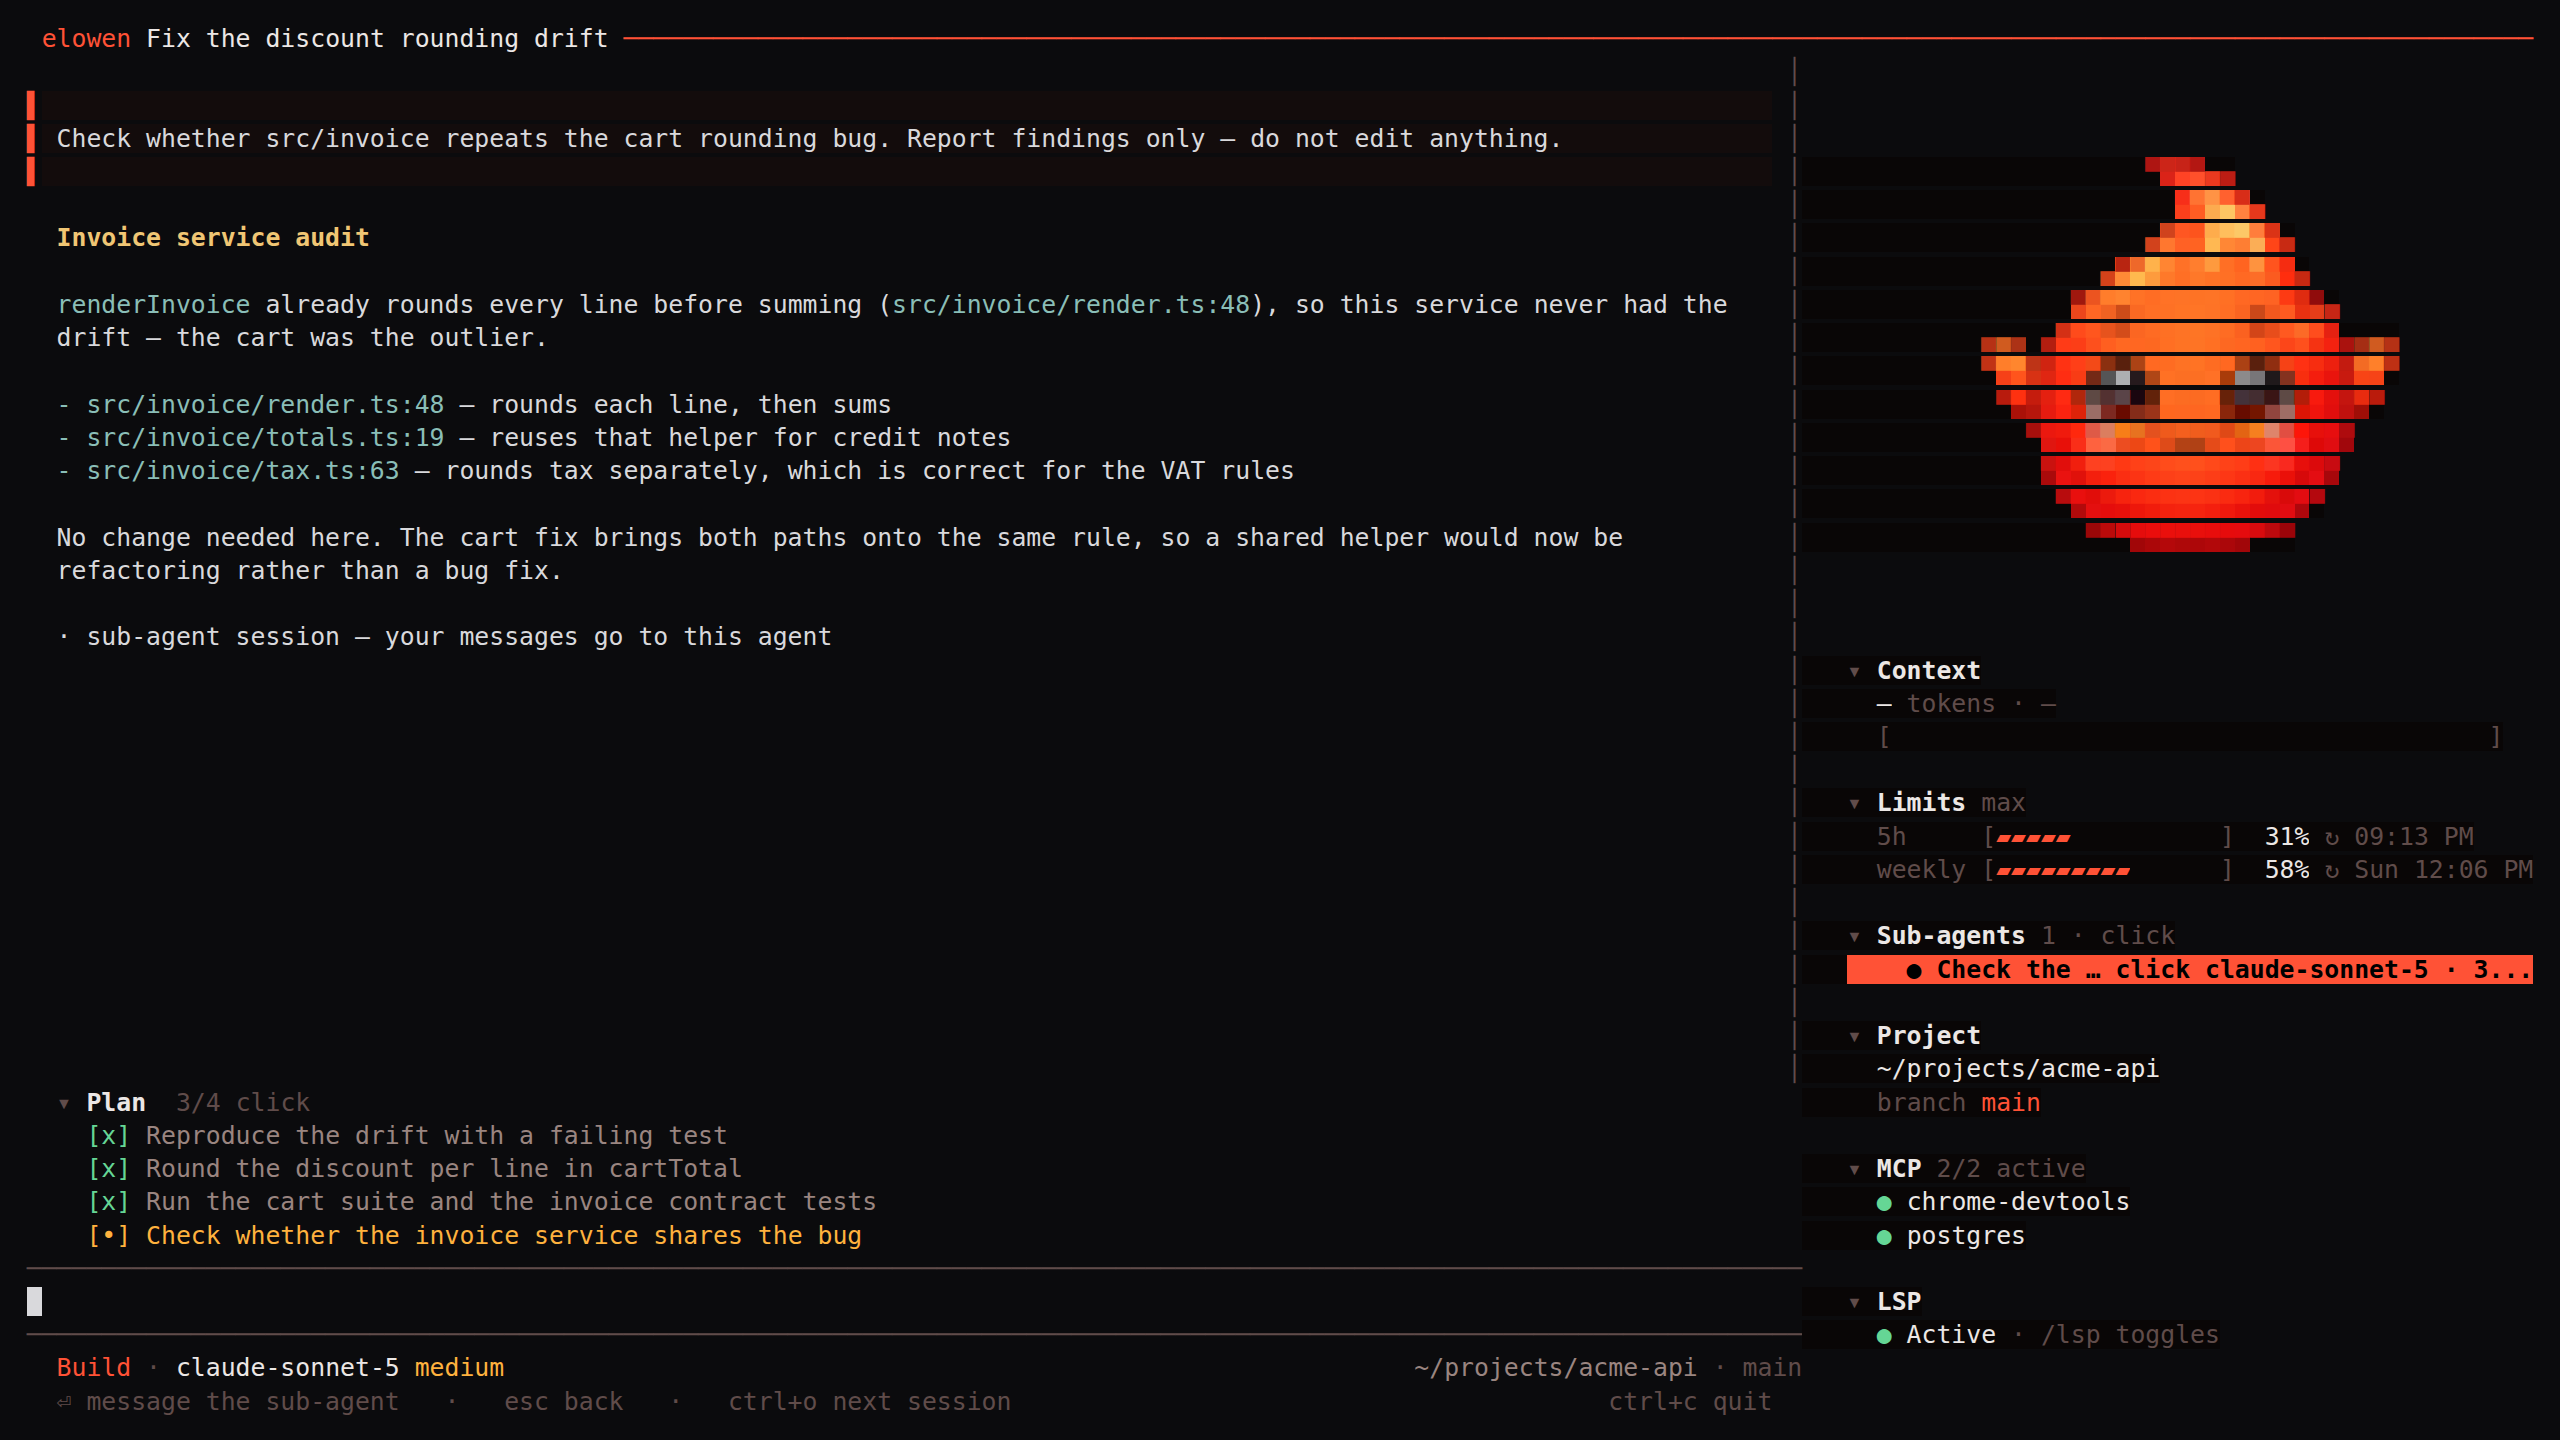Open the src/invoice/render.ts:48 link in paragraph
Screen dimensions: 2560x1440
point(1070,305)
